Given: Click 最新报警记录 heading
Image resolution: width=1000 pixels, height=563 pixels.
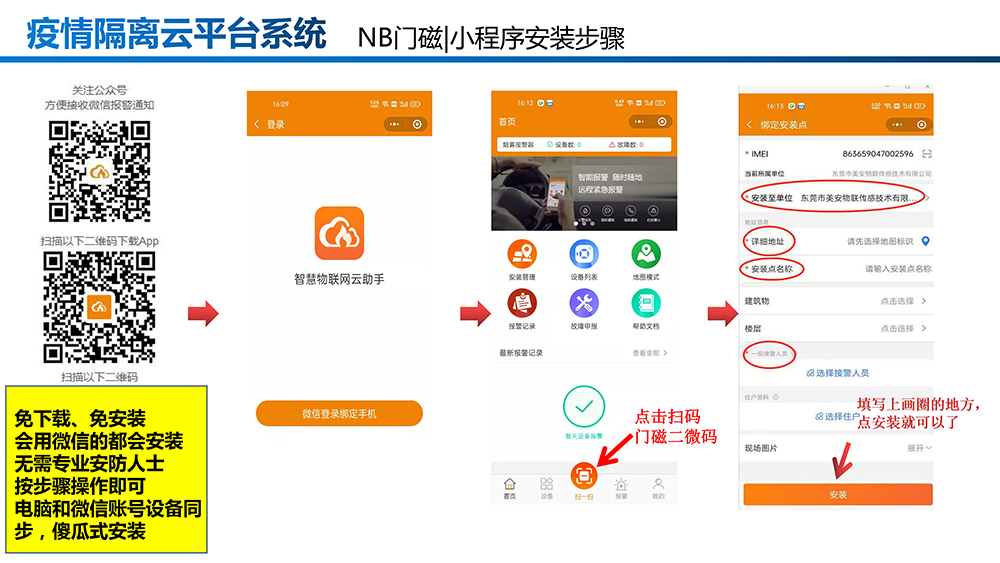Looking at the screenshot, I should point(521,353).
